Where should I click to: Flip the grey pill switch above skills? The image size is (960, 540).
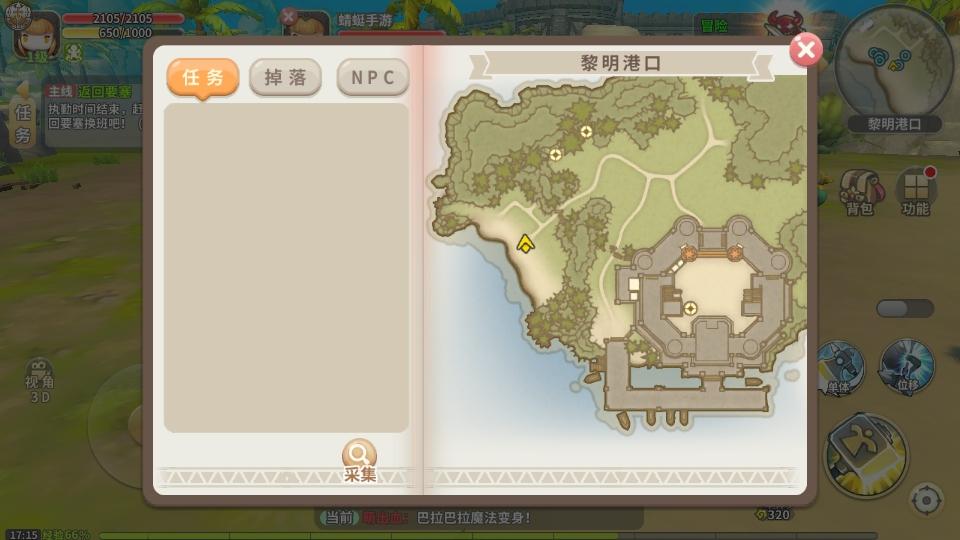[x=905, y=308]
